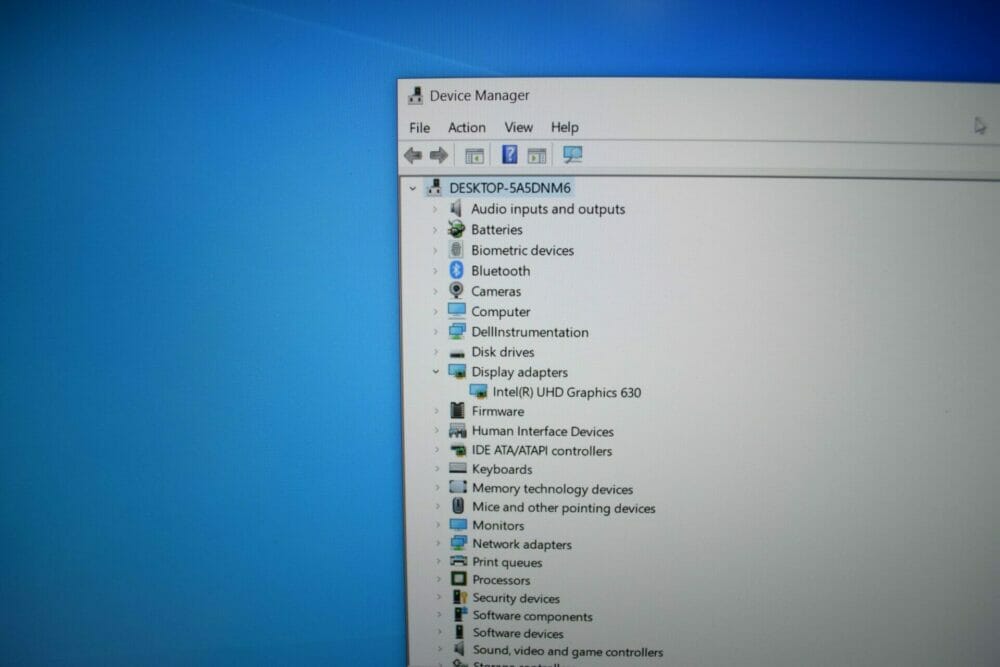This screenshot has width=1000, height=667.
Task: Select the Print queues label
Action: [507, 562]
